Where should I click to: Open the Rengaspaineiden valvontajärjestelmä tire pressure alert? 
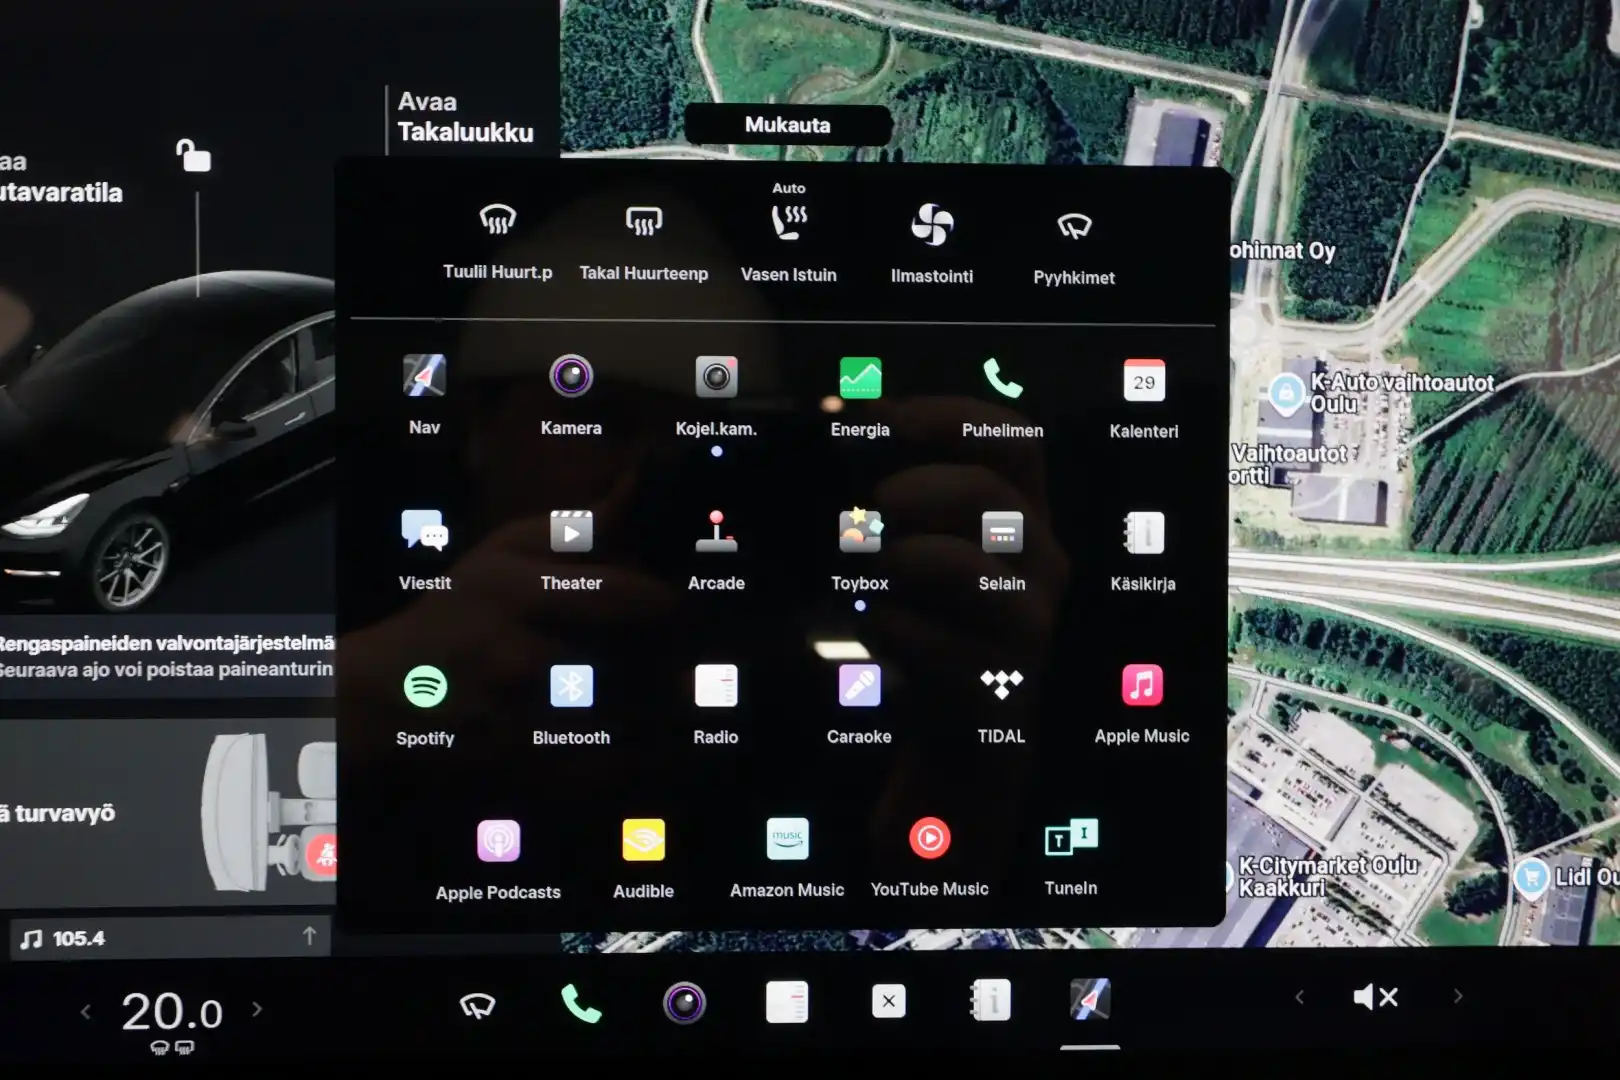[x=167, y=655]
